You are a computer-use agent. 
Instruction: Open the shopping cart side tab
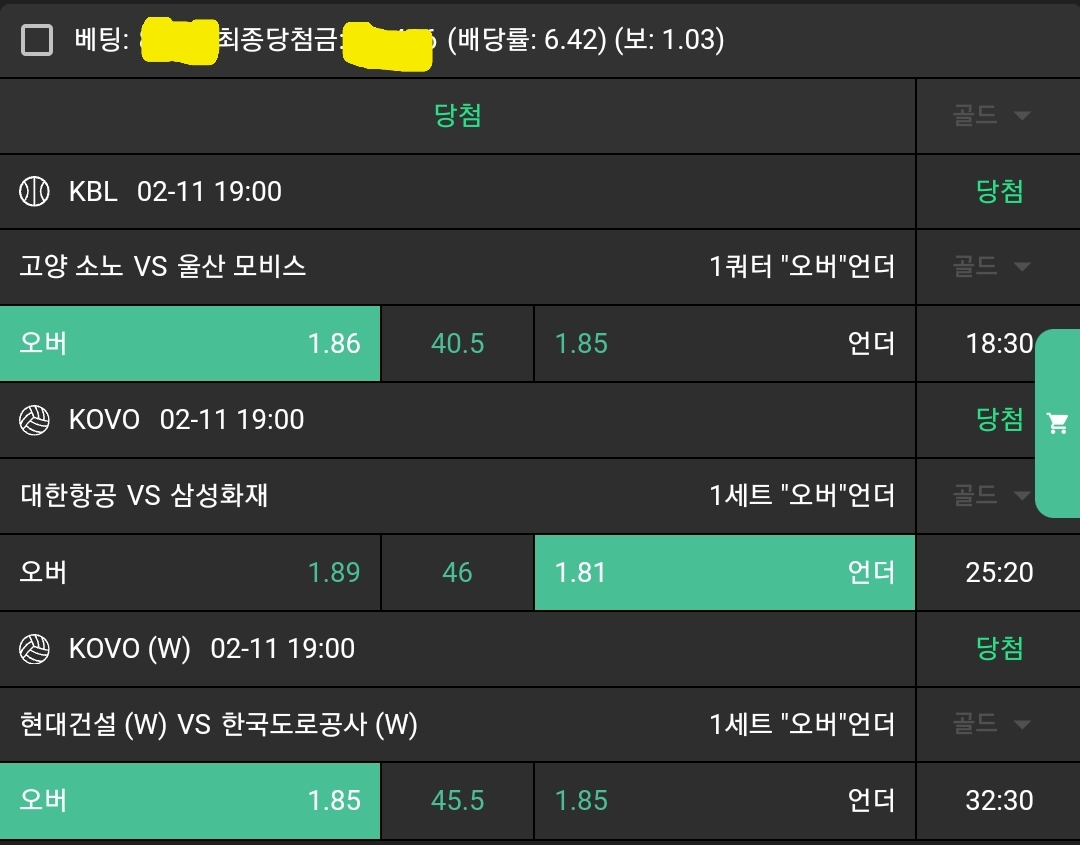(x=1057, y=423)
